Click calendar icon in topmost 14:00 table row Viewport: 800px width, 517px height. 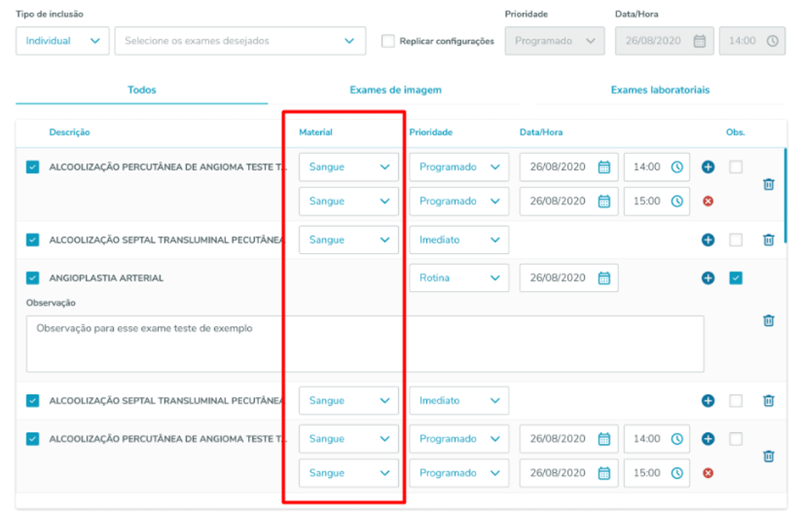604,167
